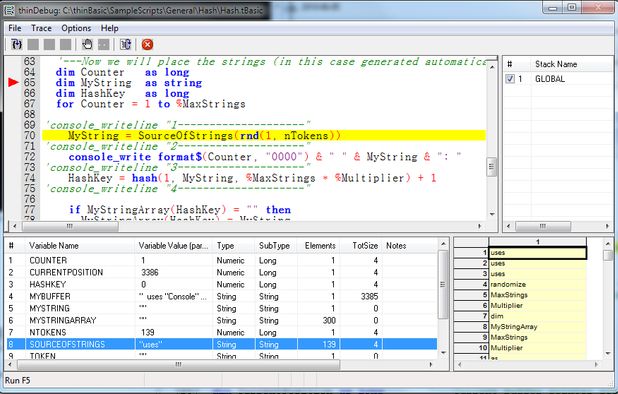Select the MYSTRING variable row

point(222,309)
